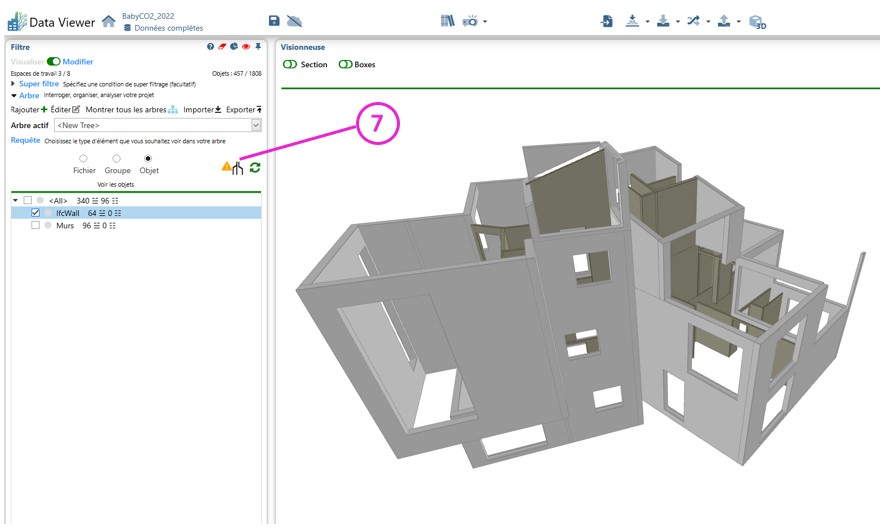Toggle the Section switch in Visionneuse
884x528 pixels.
coord(290,65)
